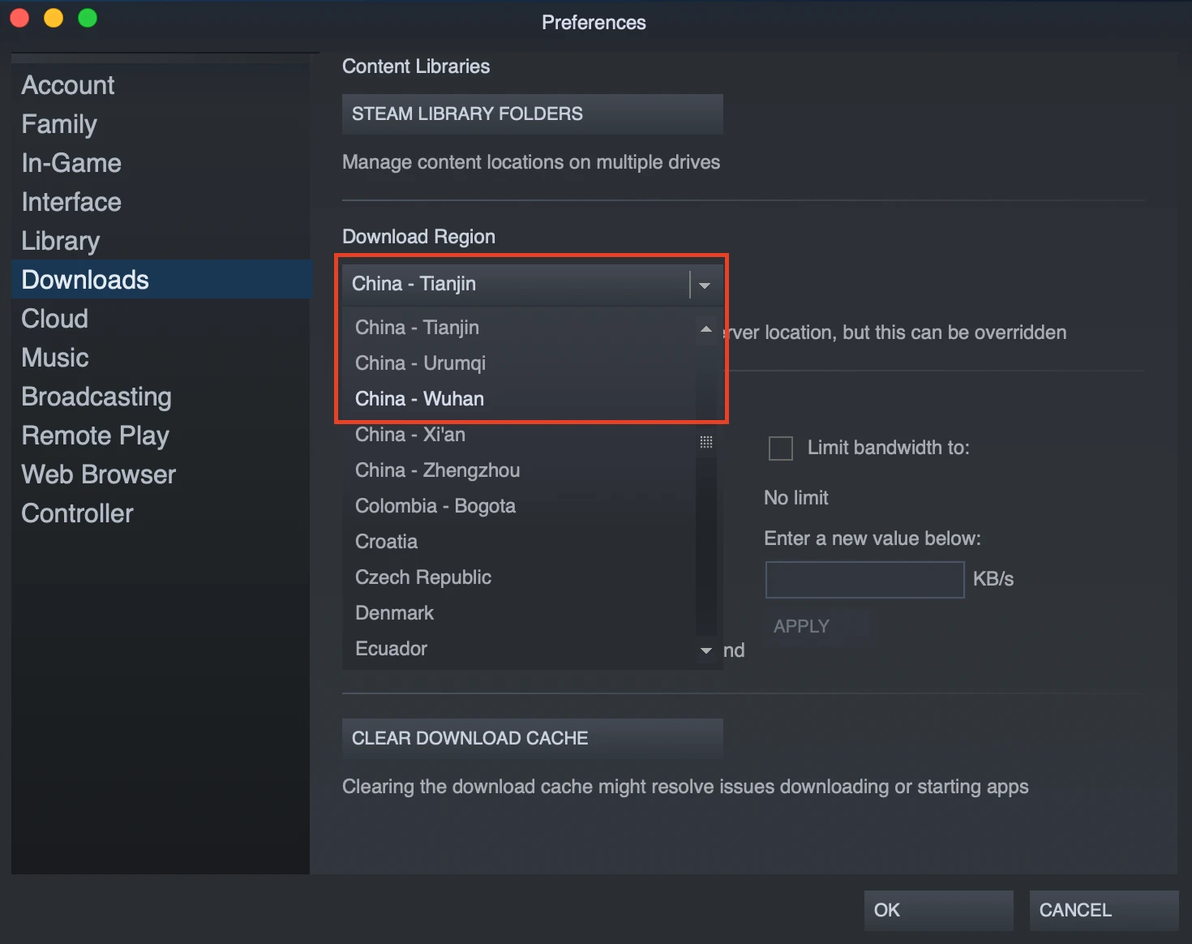
Task: Click the bandwidth KB/s input field
Action: tap(864, 580)
